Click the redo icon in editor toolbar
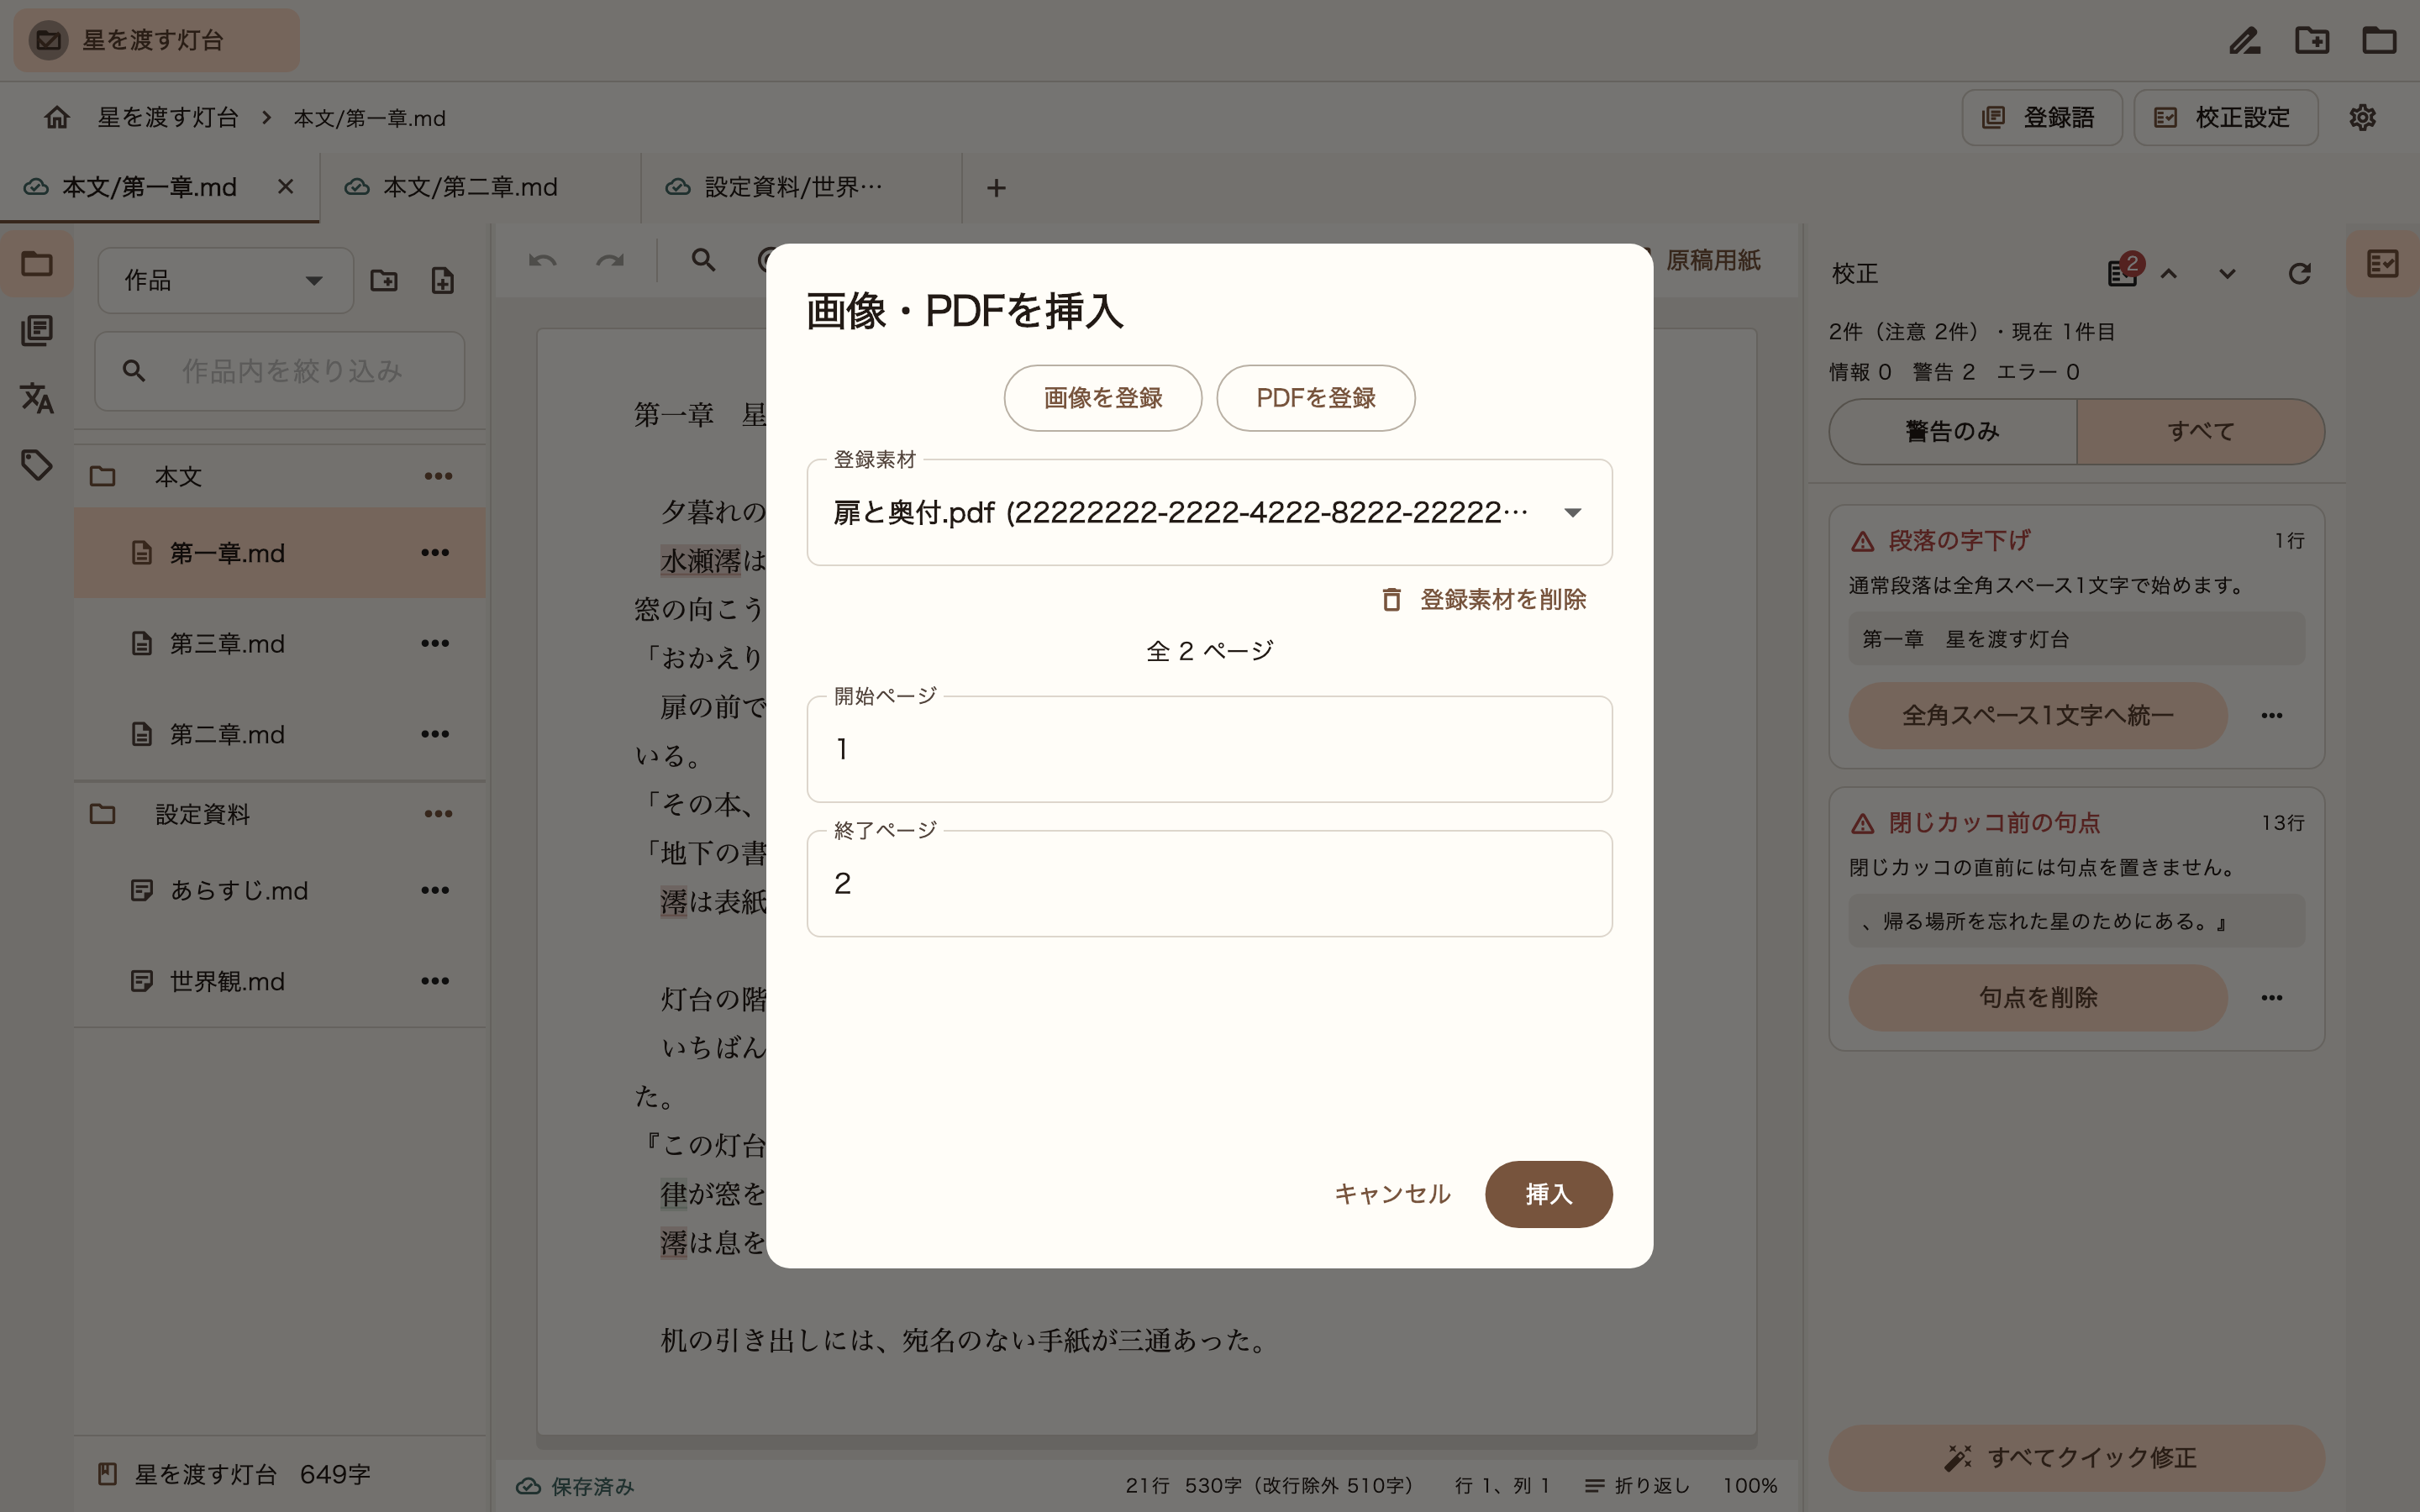Viewport: 2420px width, 1512px height. pyautogui.click(x=610, y=260)
